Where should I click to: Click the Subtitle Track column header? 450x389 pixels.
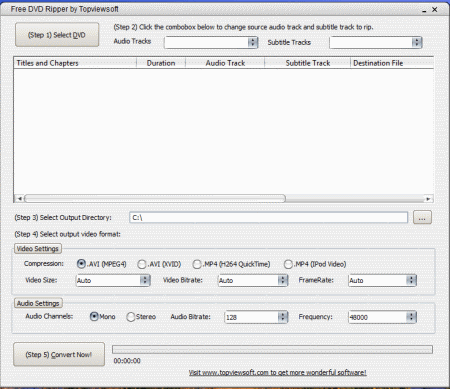click(307, 63)
